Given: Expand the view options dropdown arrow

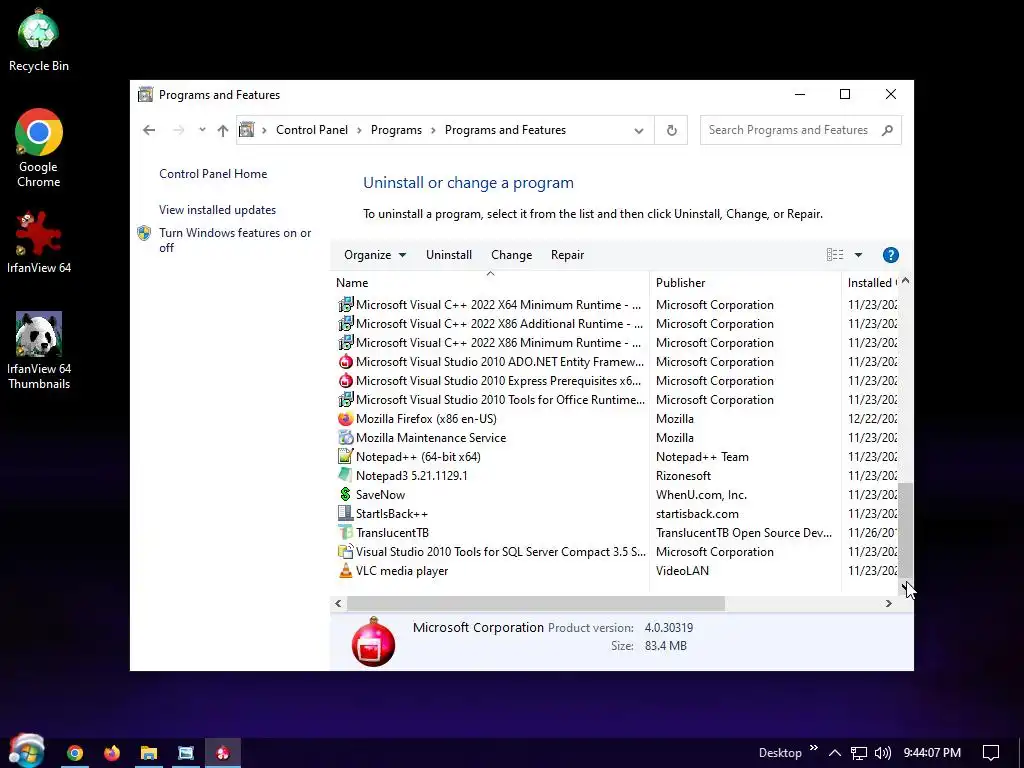Looking at the screenshot, I should pyautogui.click(x=858, y=255).
